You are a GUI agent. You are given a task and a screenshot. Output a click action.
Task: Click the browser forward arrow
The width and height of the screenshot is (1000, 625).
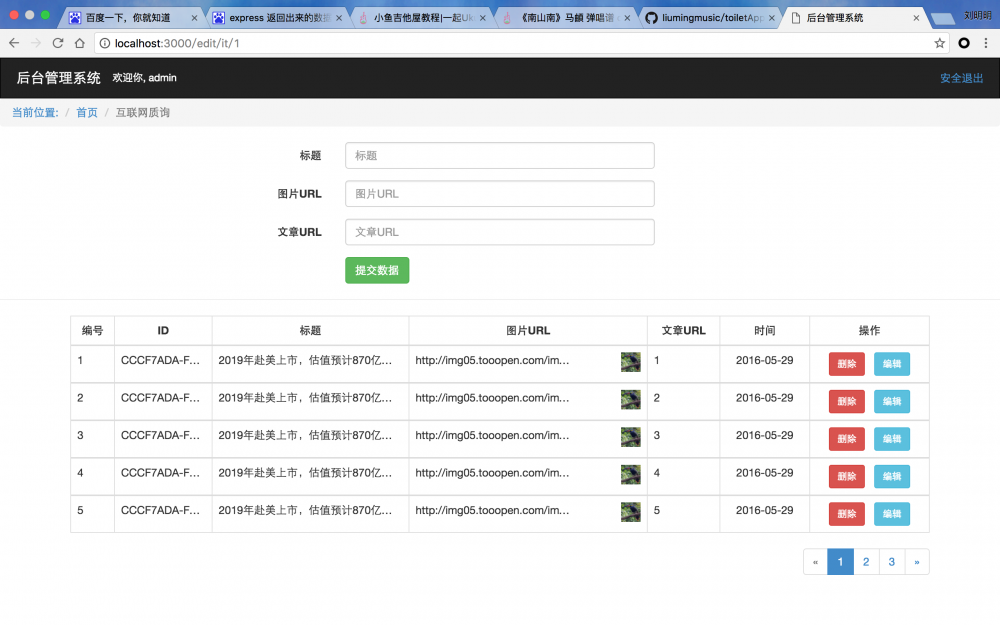tap(35, 44)
